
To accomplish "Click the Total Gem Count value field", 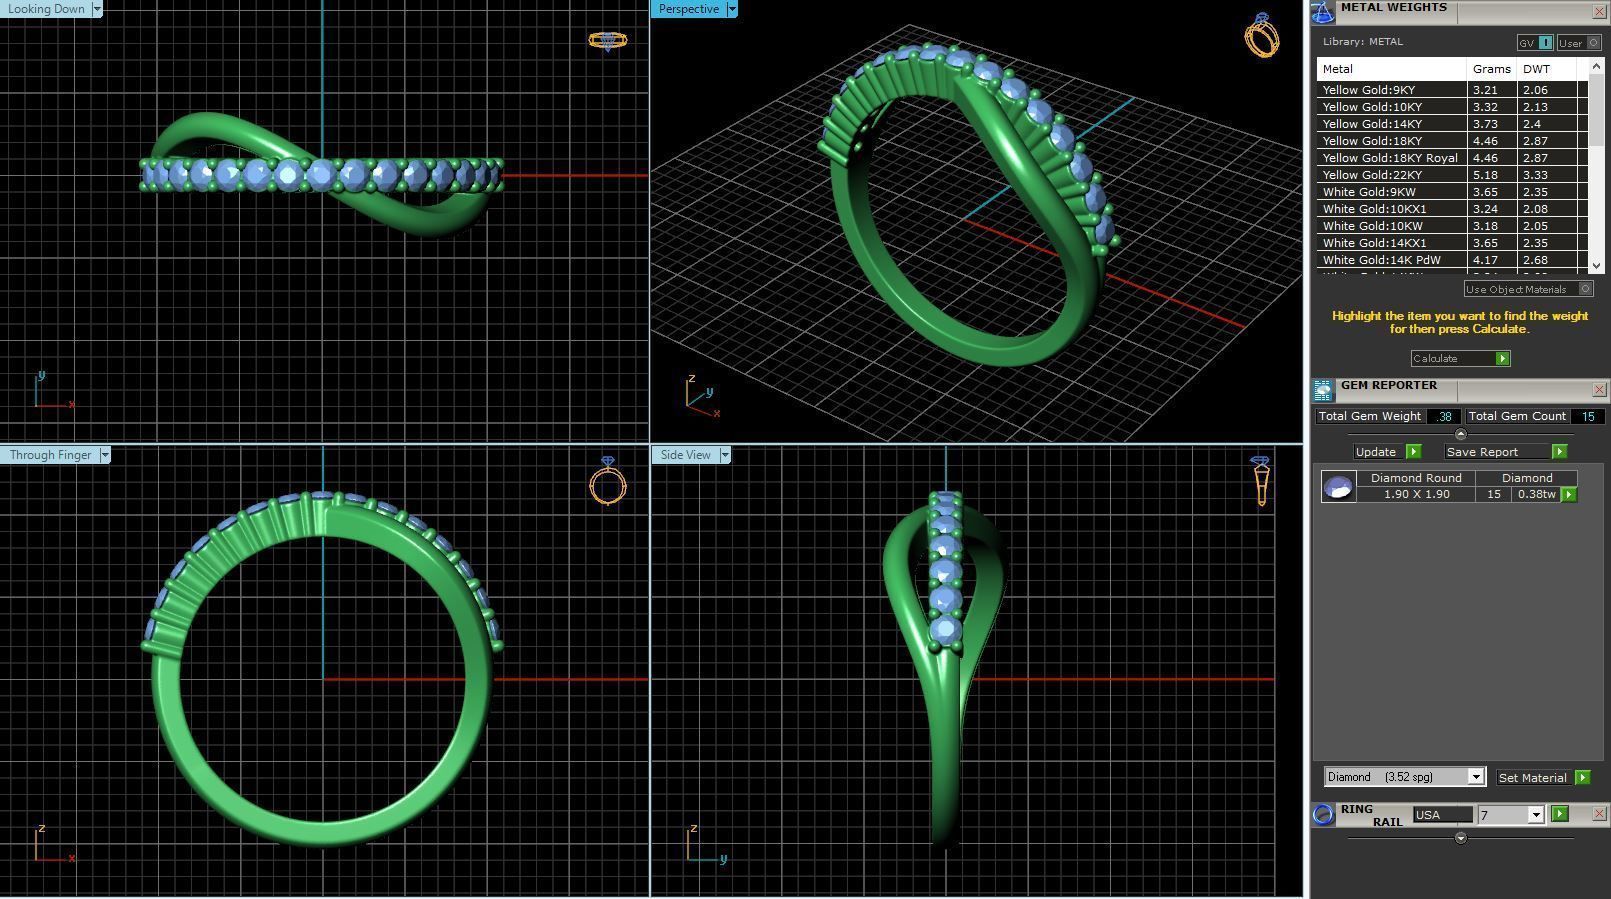I will pyautogui.click(x=1588, y=416).
